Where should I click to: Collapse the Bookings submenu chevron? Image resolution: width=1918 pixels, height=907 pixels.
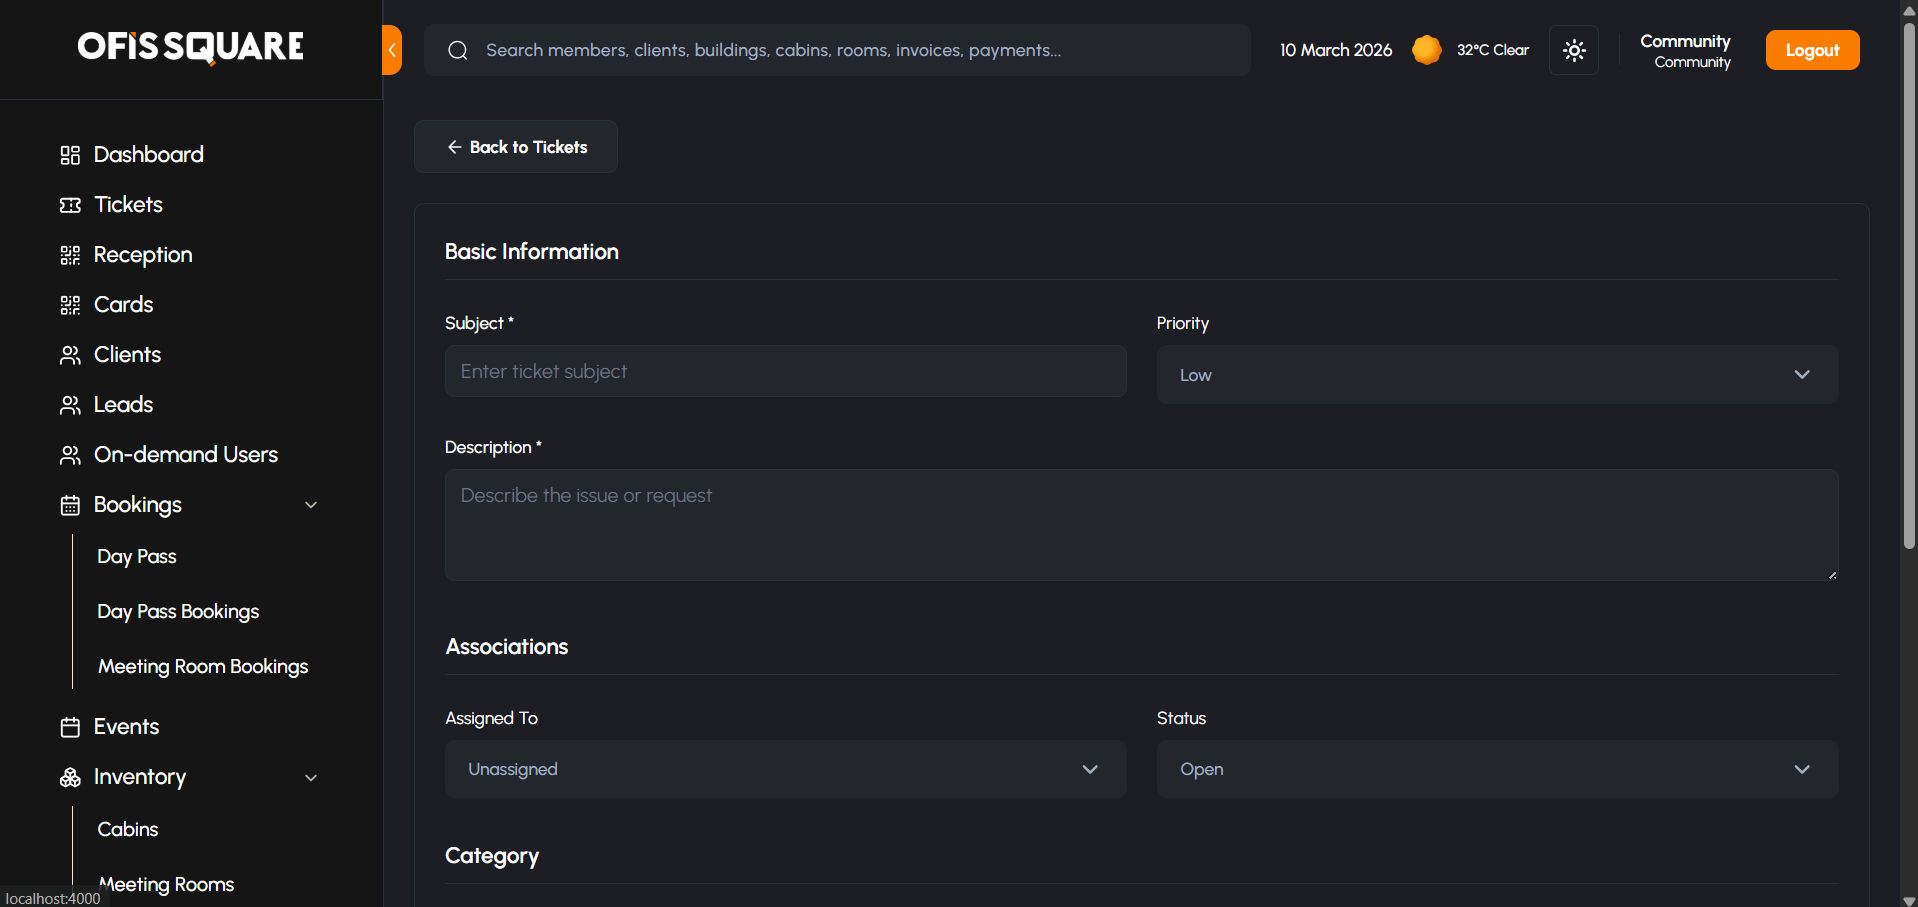[x=311, y=505]
